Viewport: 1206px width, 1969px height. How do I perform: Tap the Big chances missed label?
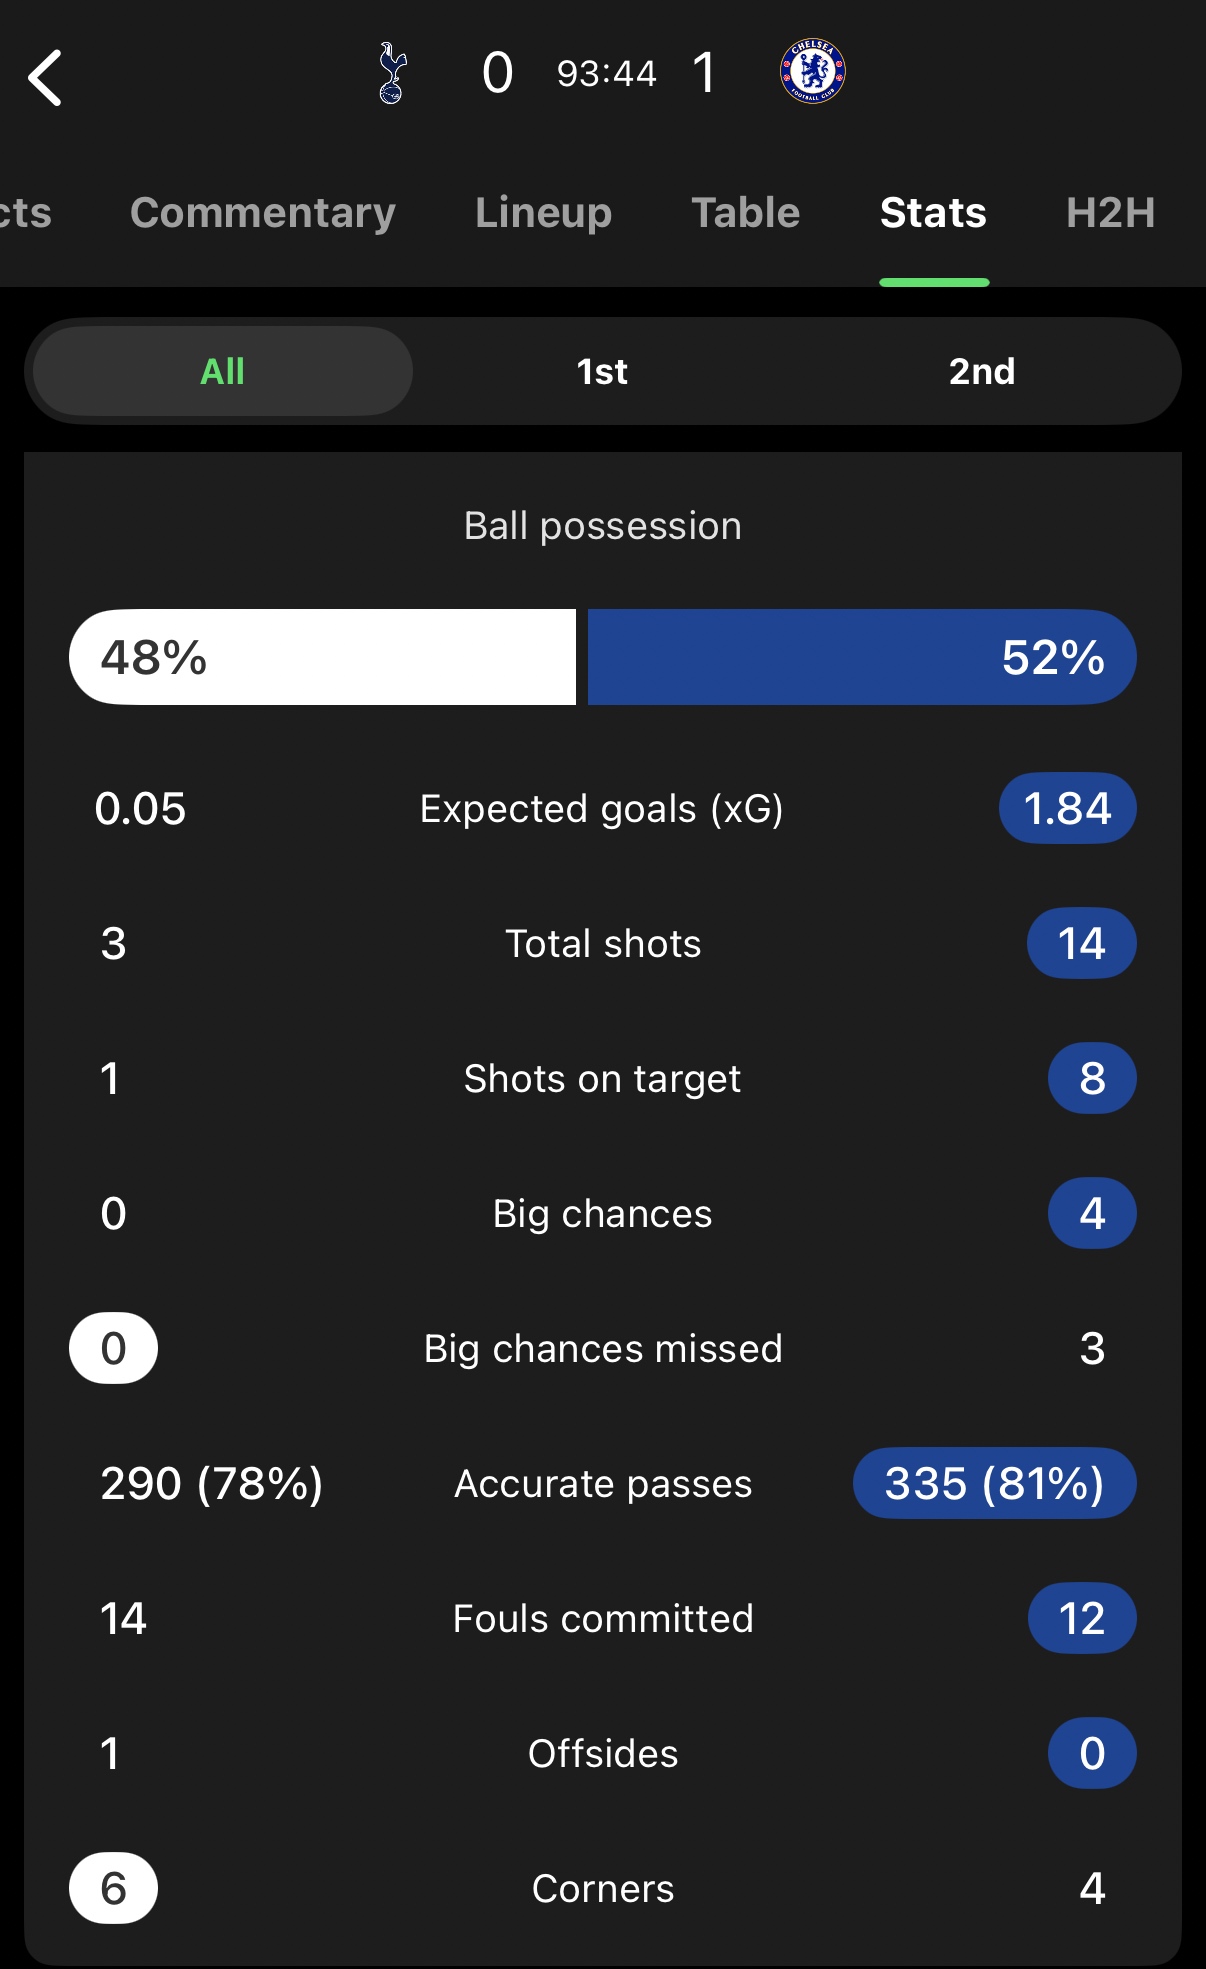603,1349
